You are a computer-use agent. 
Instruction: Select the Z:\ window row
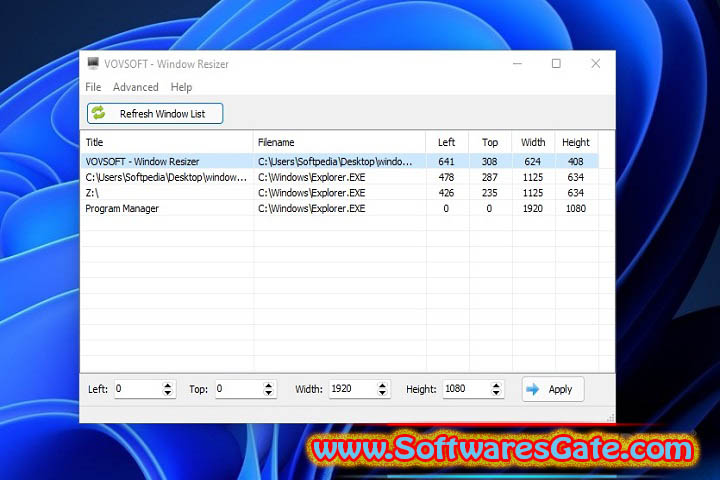click(340, 193)
